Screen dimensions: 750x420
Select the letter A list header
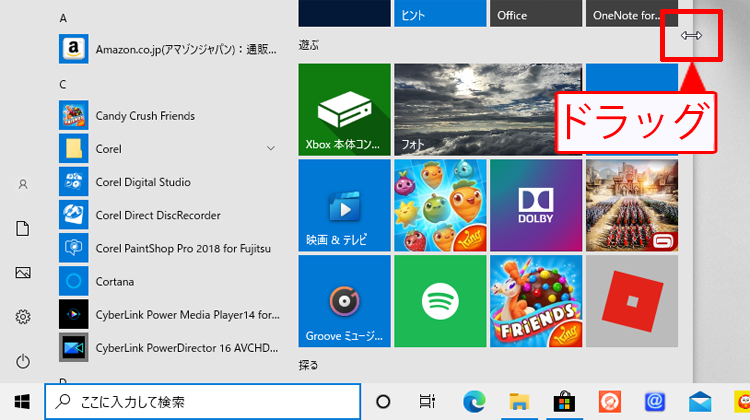[63, 18]
